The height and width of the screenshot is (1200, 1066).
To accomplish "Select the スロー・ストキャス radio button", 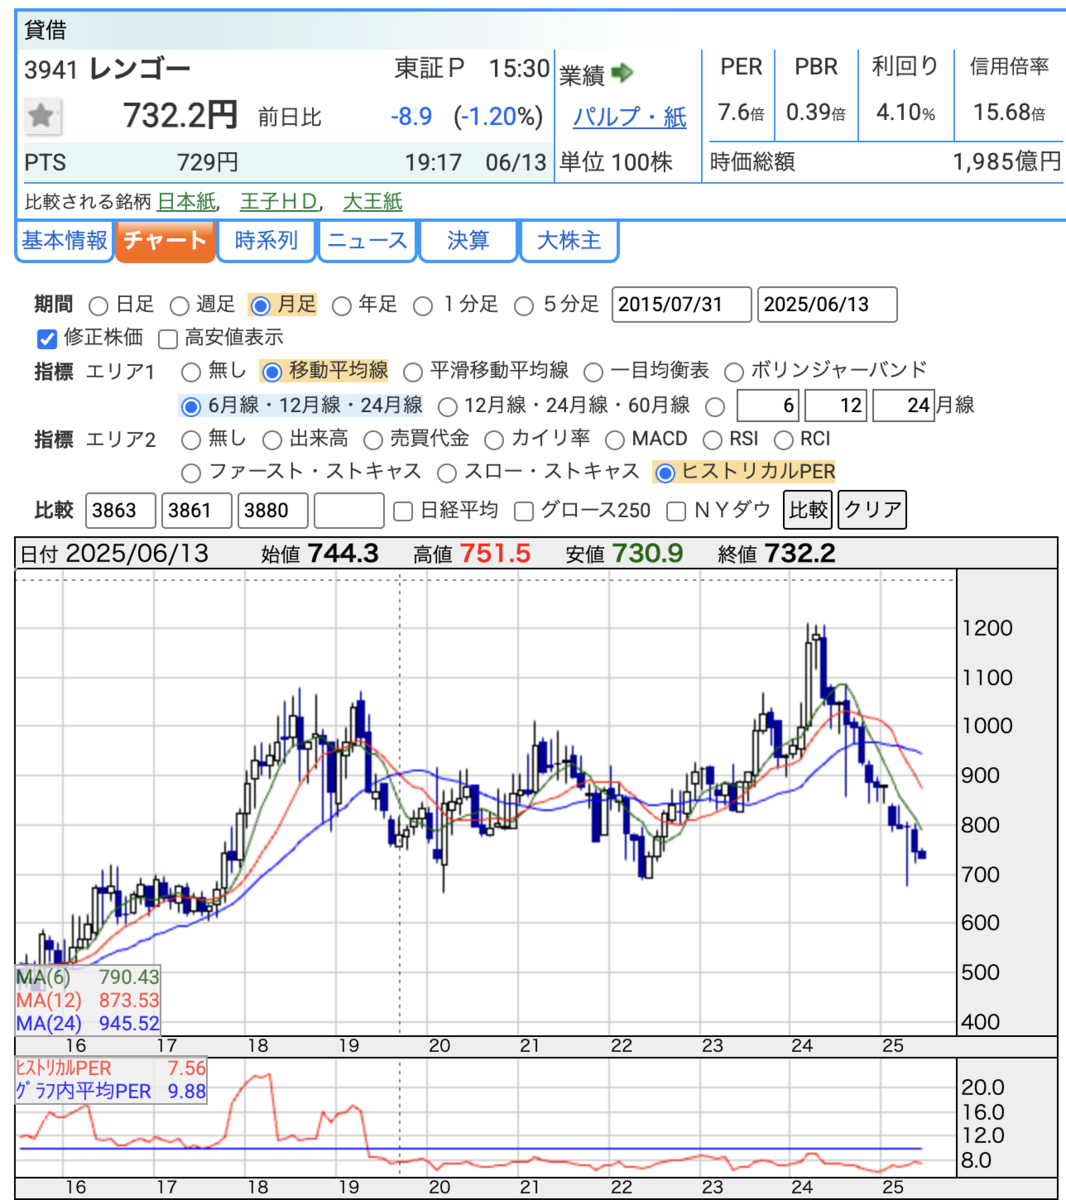I will pyautogui.click(x=447, y=473).
